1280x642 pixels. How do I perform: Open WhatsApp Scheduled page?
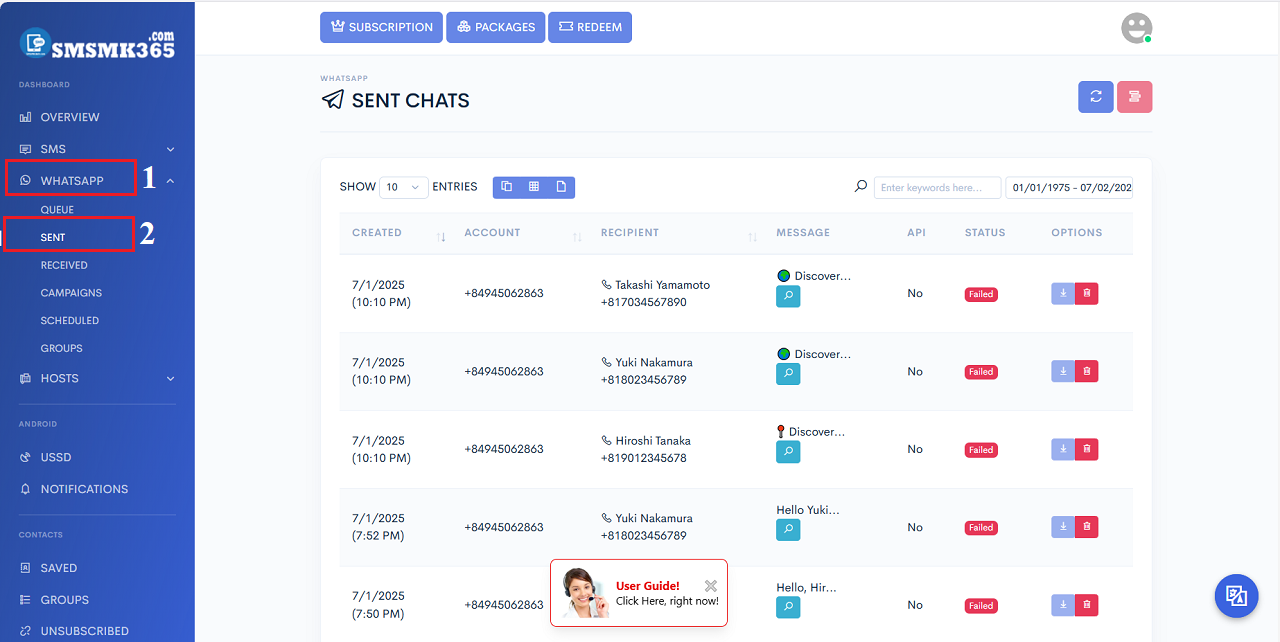point(70,321)
